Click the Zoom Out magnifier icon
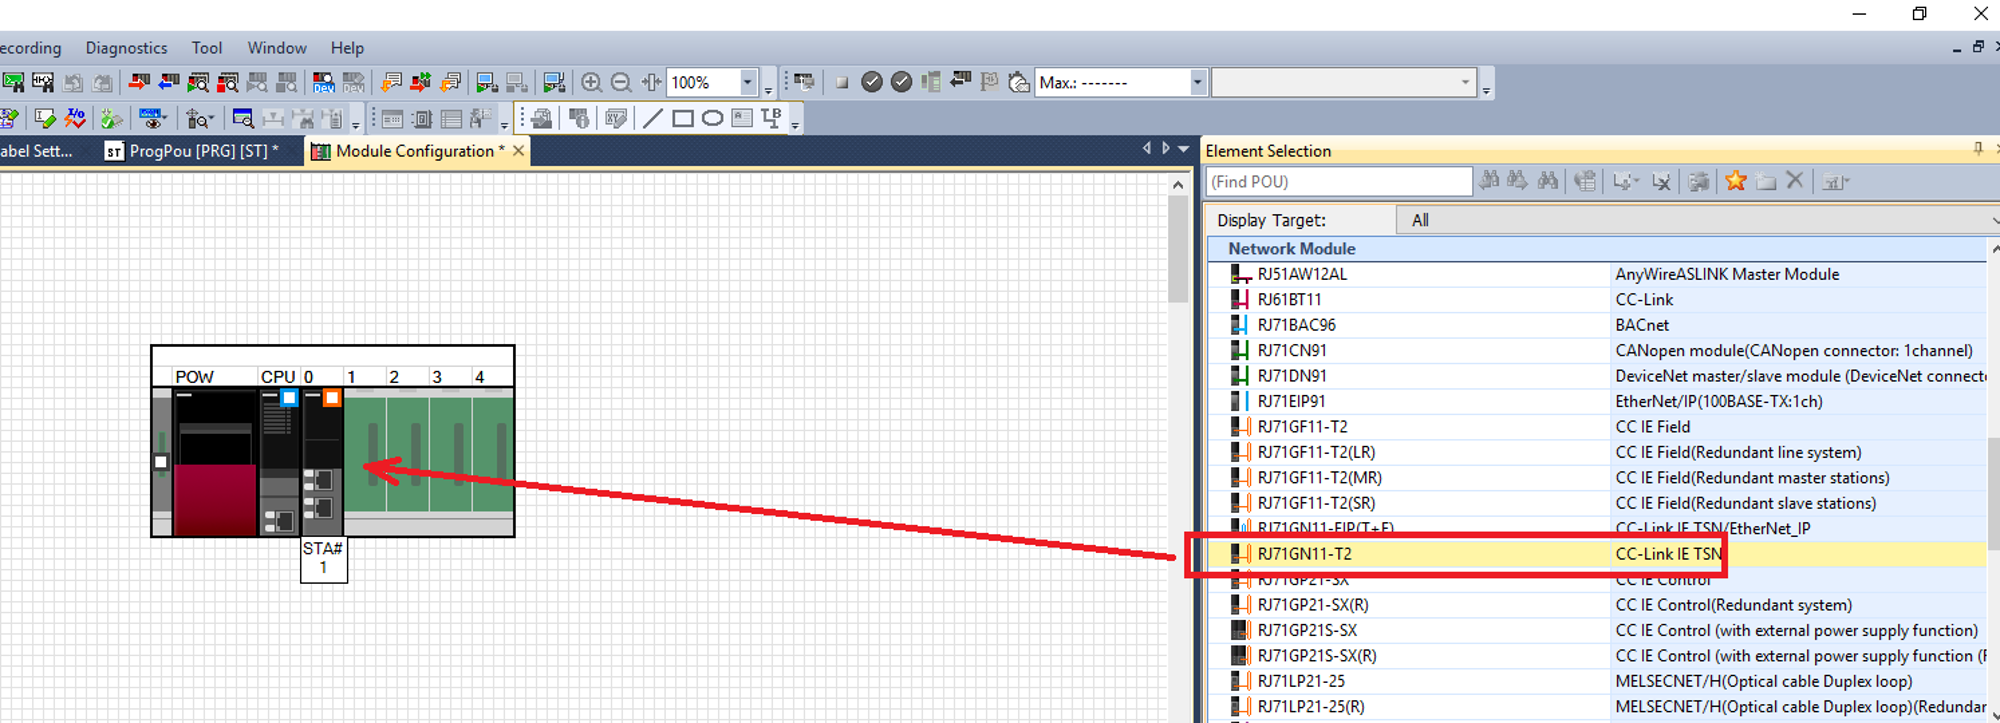Image resolution: width=2000 pixels, height=723 pixels. [x=621, y=83]
